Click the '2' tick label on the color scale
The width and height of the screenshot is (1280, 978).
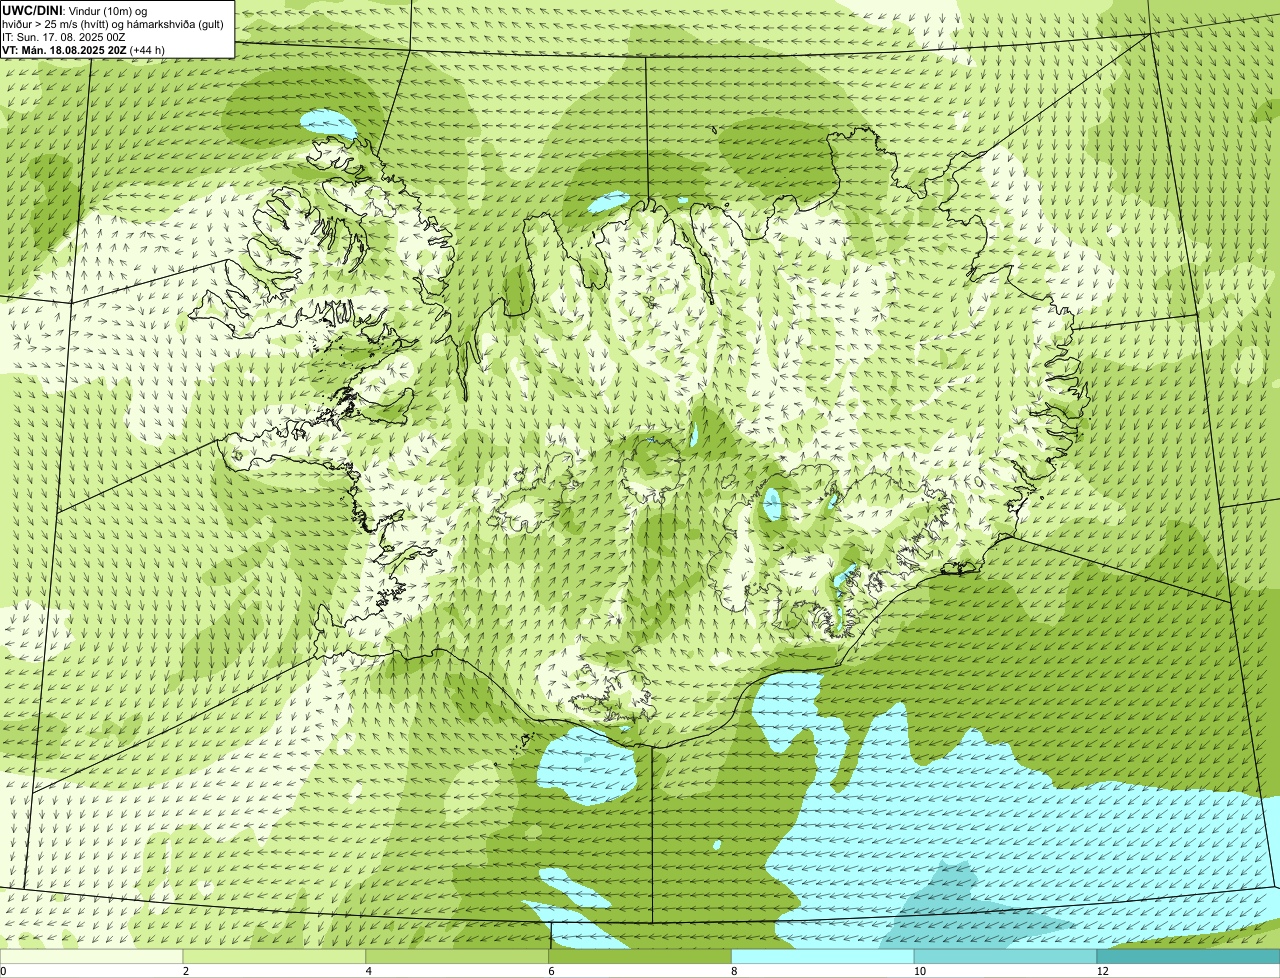point(185,971)
